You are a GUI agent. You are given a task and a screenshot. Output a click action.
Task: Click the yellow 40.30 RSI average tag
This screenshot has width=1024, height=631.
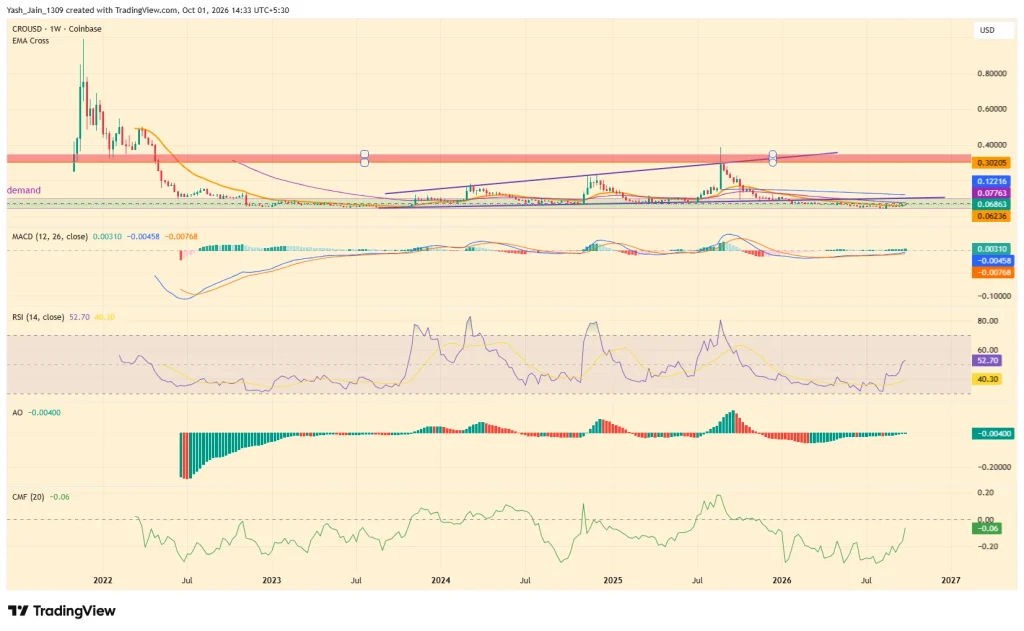coord(987,379)
